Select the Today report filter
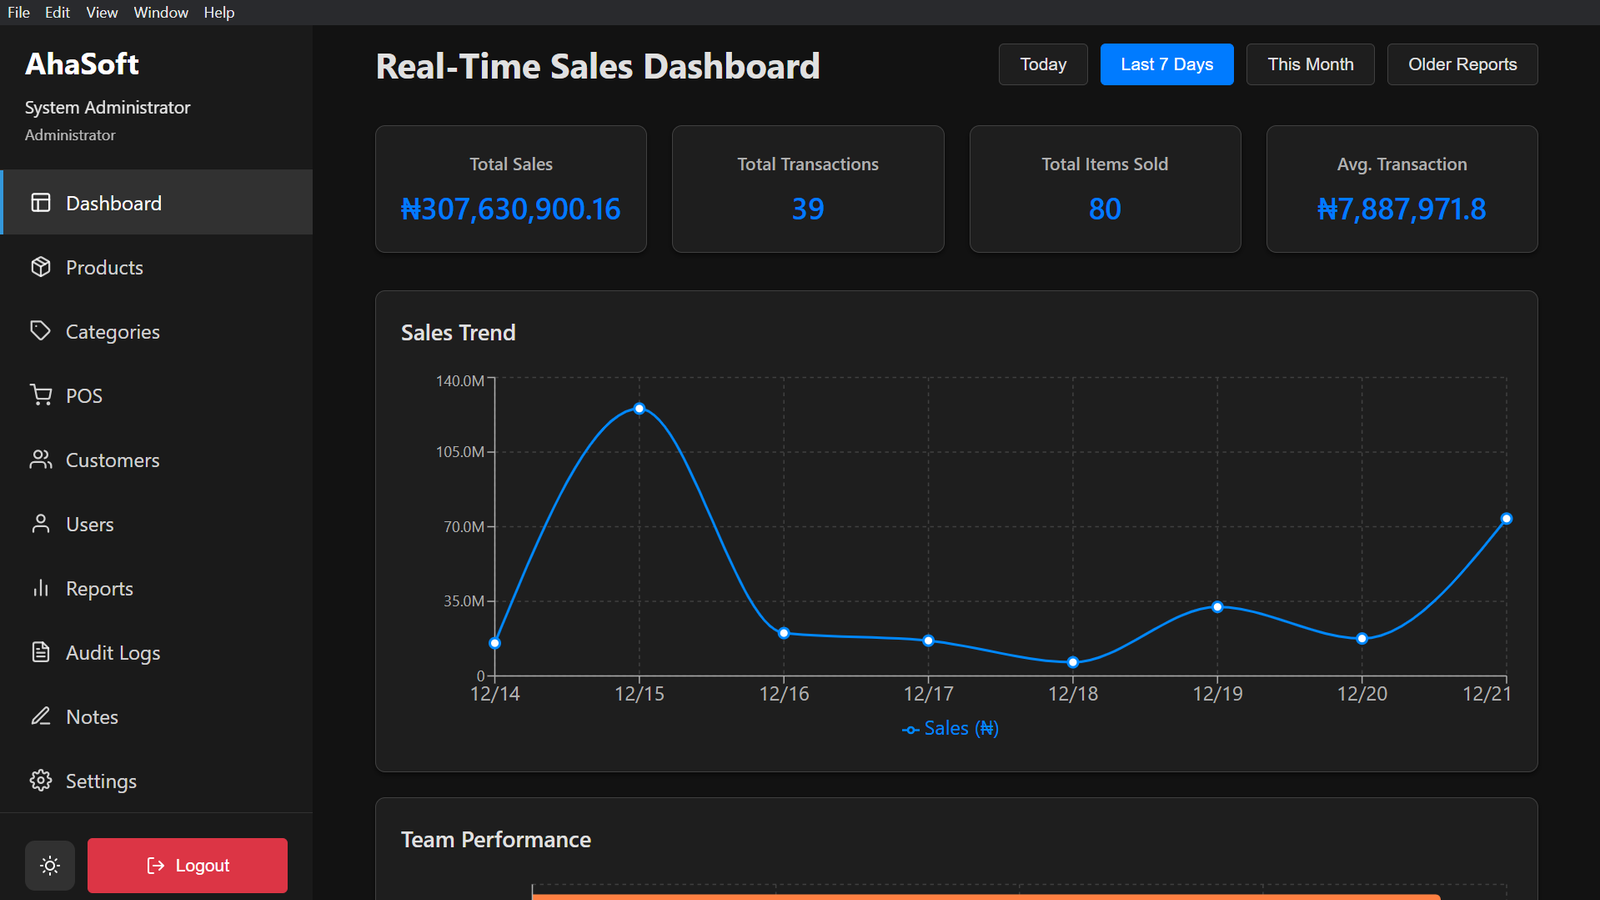1600x900 pixels. 1042,64
